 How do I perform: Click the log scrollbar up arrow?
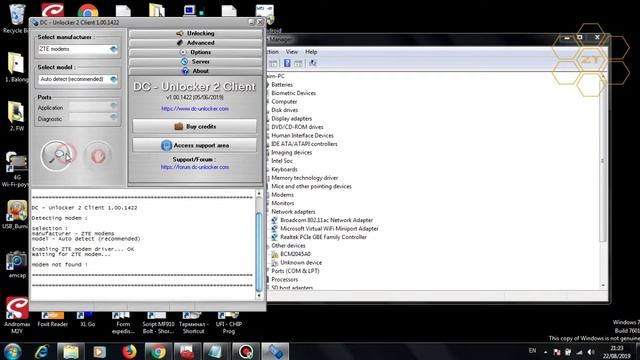(259, 193)
